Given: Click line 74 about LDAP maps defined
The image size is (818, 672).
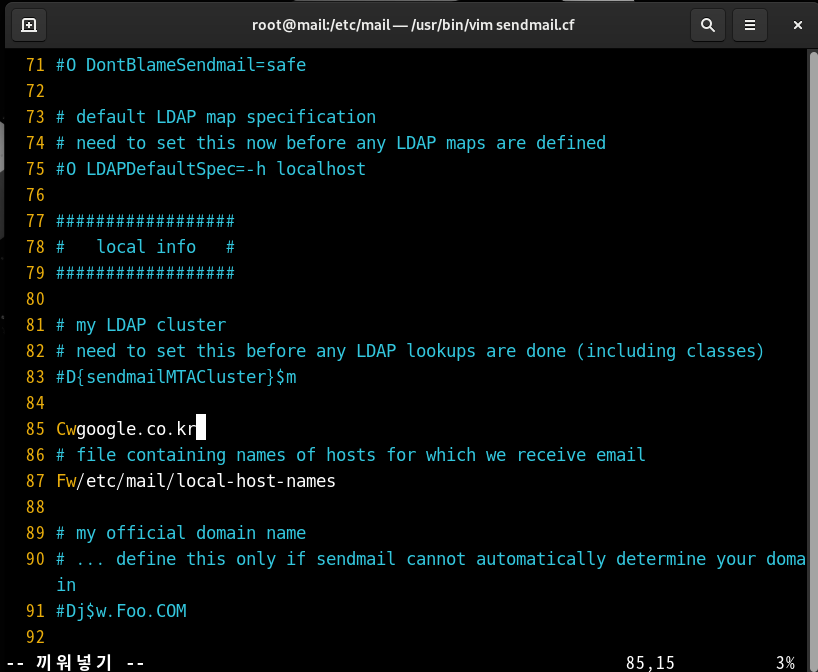Looking at the screenshot, I should [x=331, y=143].
